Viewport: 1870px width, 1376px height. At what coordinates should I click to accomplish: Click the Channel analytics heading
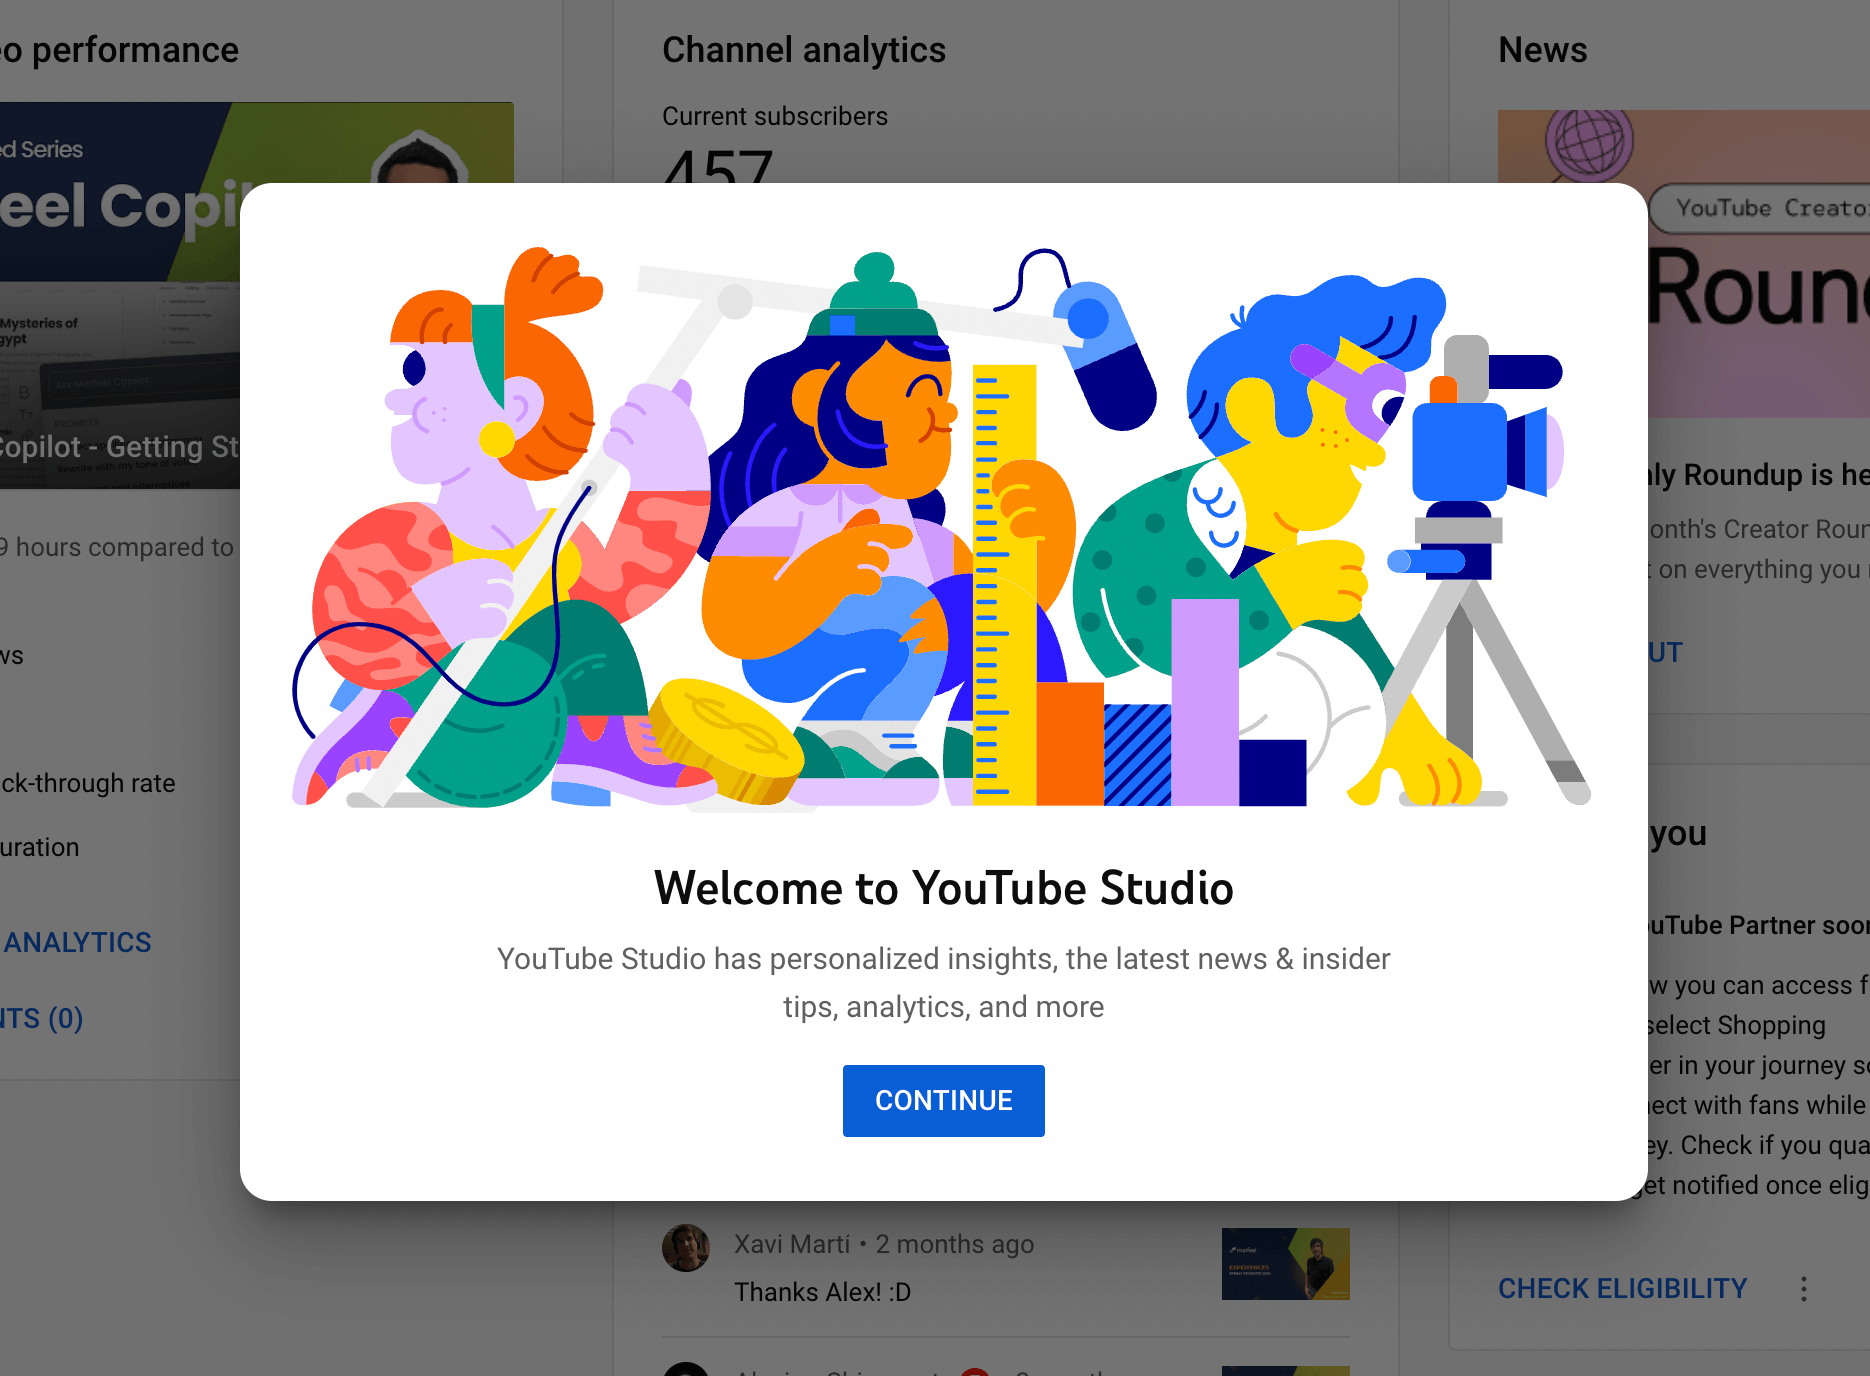tap(803, 50)
